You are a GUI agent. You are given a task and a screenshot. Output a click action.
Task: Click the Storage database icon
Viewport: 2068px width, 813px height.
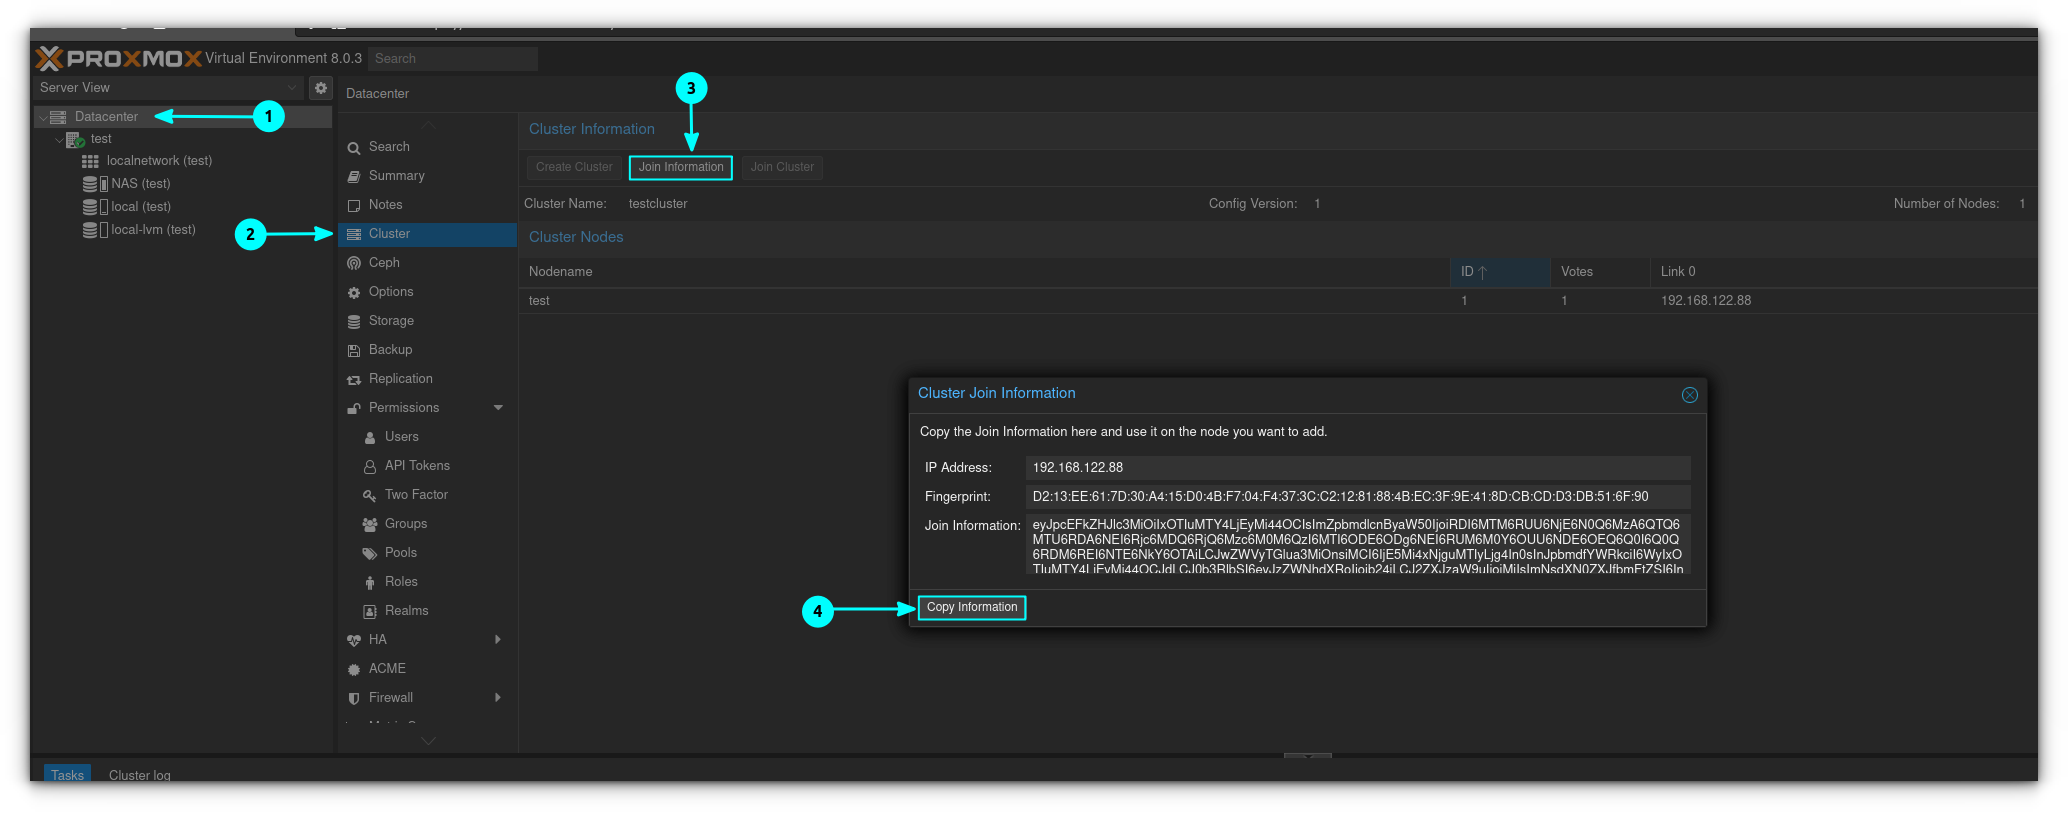pyautogui.click(x=354, y=322)
